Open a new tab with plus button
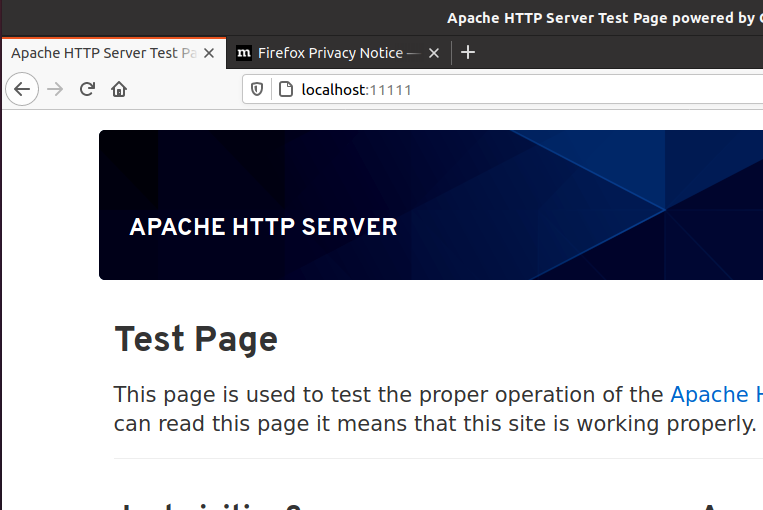The height and width of the screenshot is (510, 763). click(468, 53)
